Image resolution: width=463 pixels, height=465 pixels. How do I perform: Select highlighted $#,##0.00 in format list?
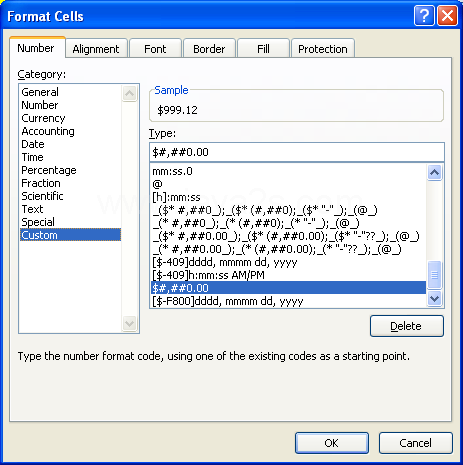click(x=288, y=288)
